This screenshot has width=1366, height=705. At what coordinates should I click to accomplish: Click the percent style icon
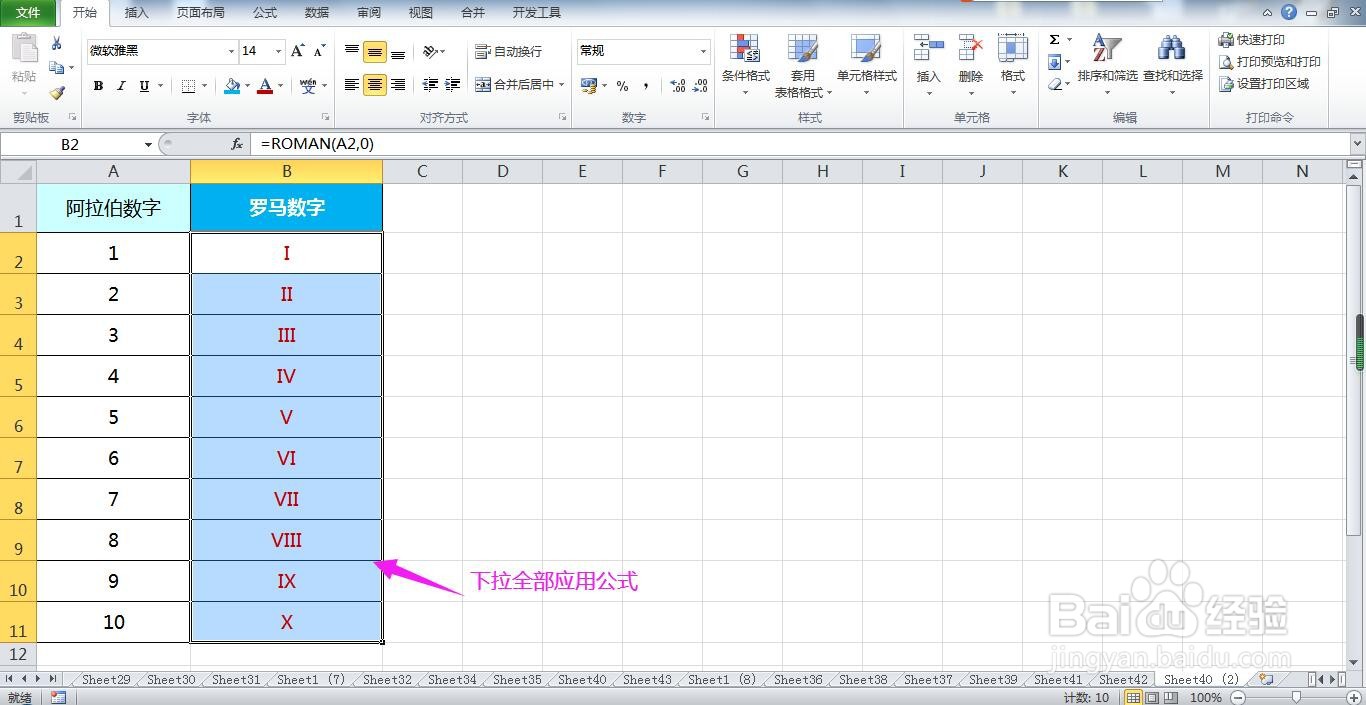[x=620, y=86]
